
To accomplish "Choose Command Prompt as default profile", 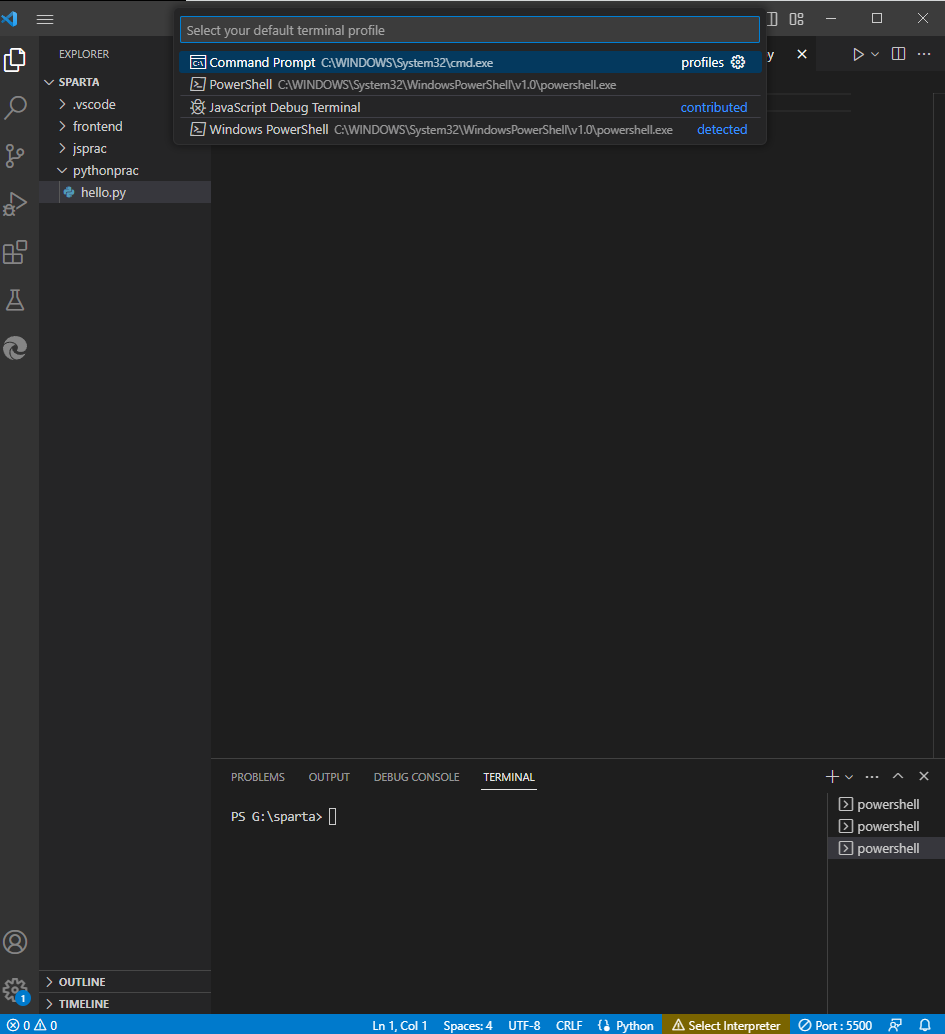I will tap(470, 62).
